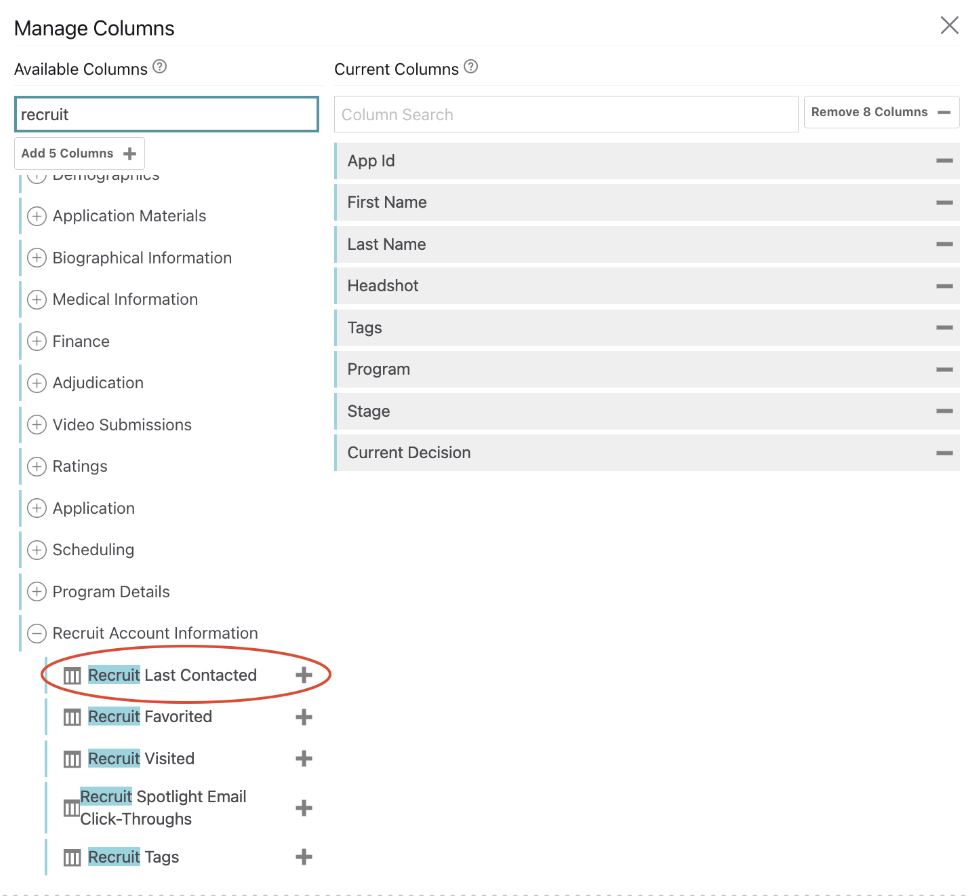968x896 pixels.
Task: Remove the Program column minus icon
Action: click(x=944, y=369)
